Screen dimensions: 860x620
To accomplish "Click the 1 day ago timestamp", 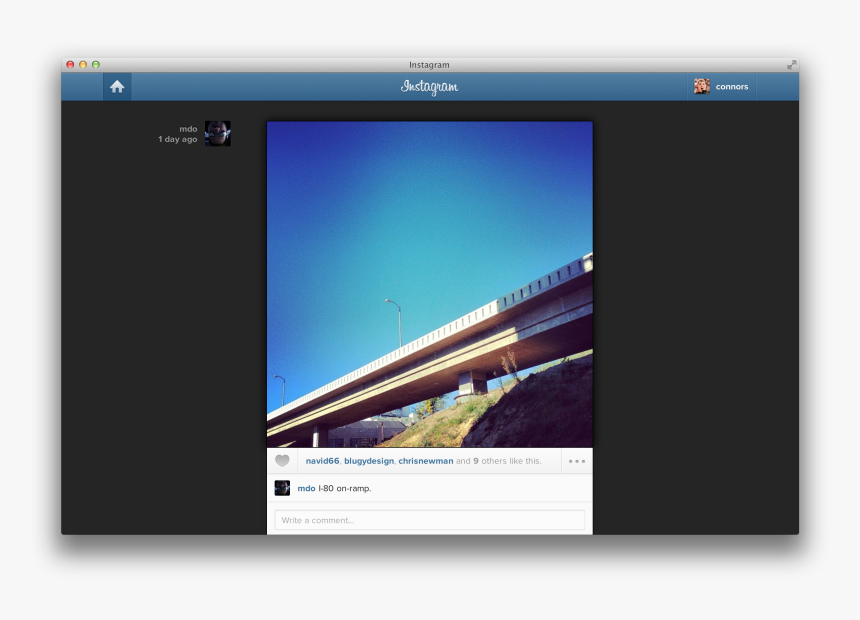I will (x=176, y=139).
